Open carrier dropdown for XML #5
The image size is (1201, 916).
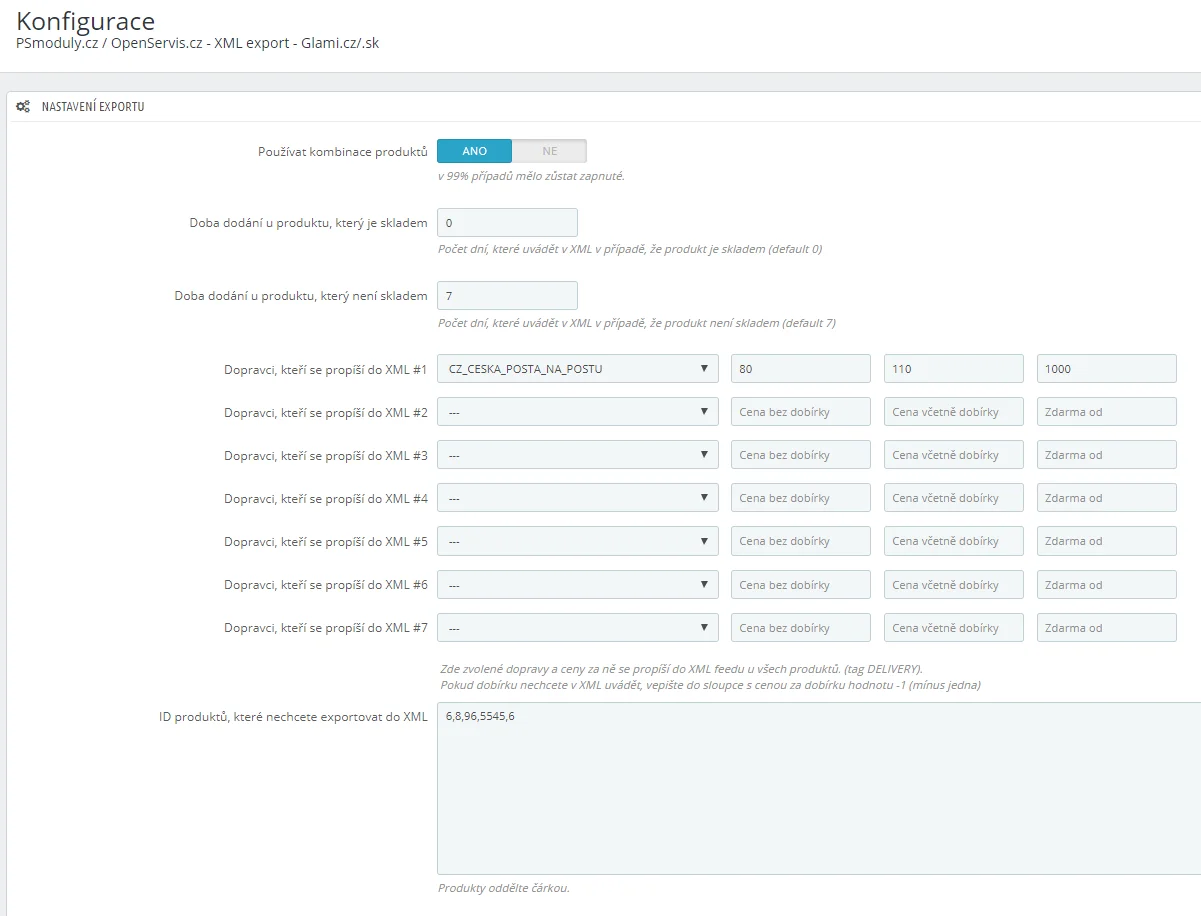pyautogui.click(x=577, y=541)
